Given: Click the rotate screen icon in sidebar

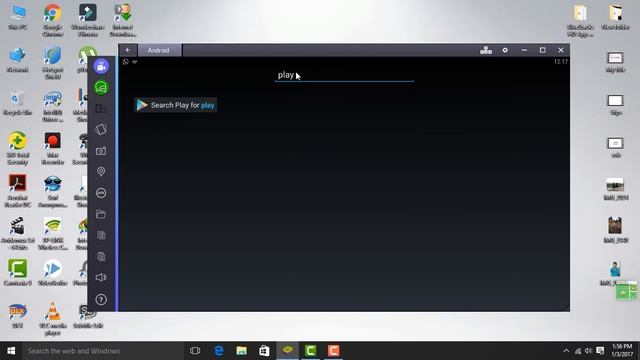Looking at the screenshot, I should pos(101,129).
